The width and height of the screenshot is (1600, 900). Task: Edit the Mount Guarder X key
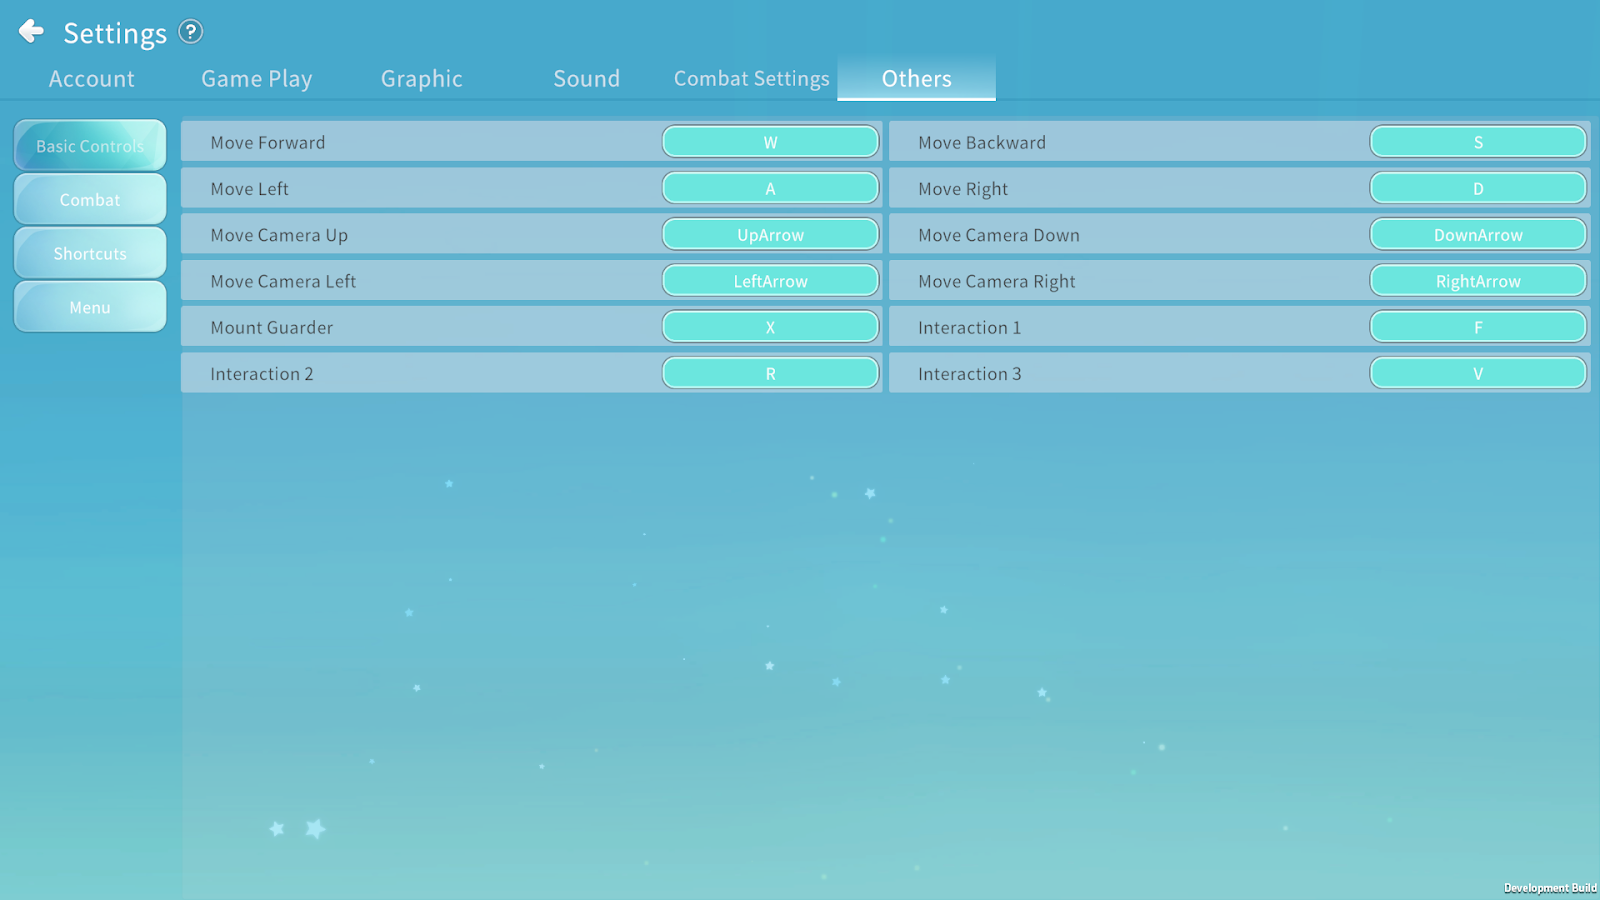pos(770,327)
